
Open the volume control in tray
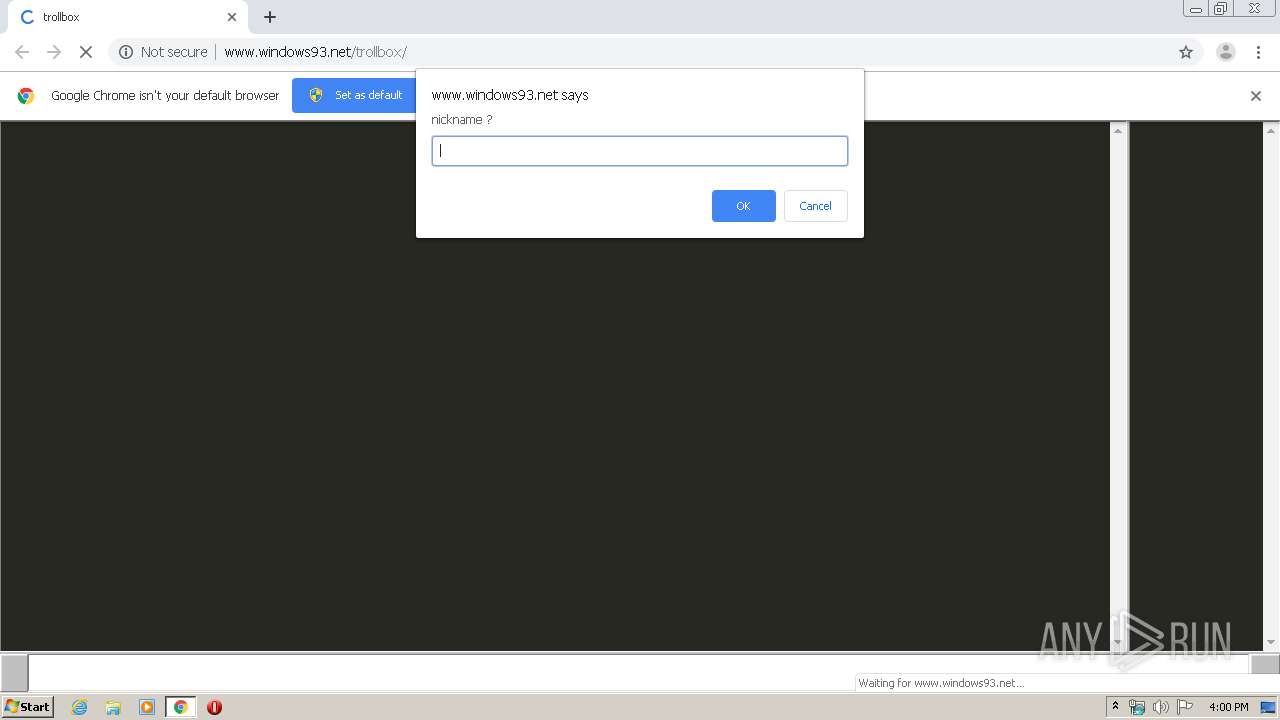[1160, 707]
